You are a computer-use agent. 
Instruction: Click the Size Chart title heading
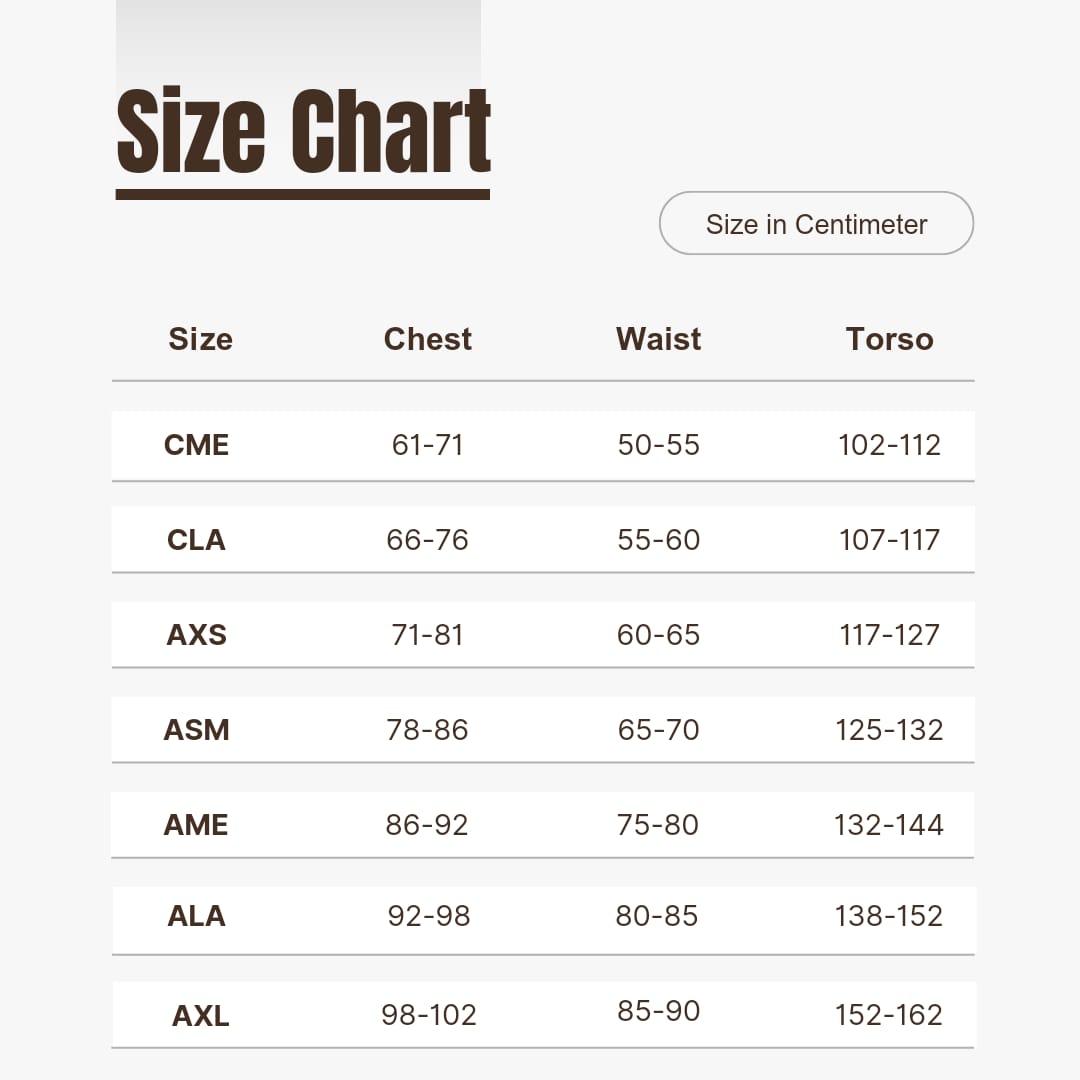(303, 133)
